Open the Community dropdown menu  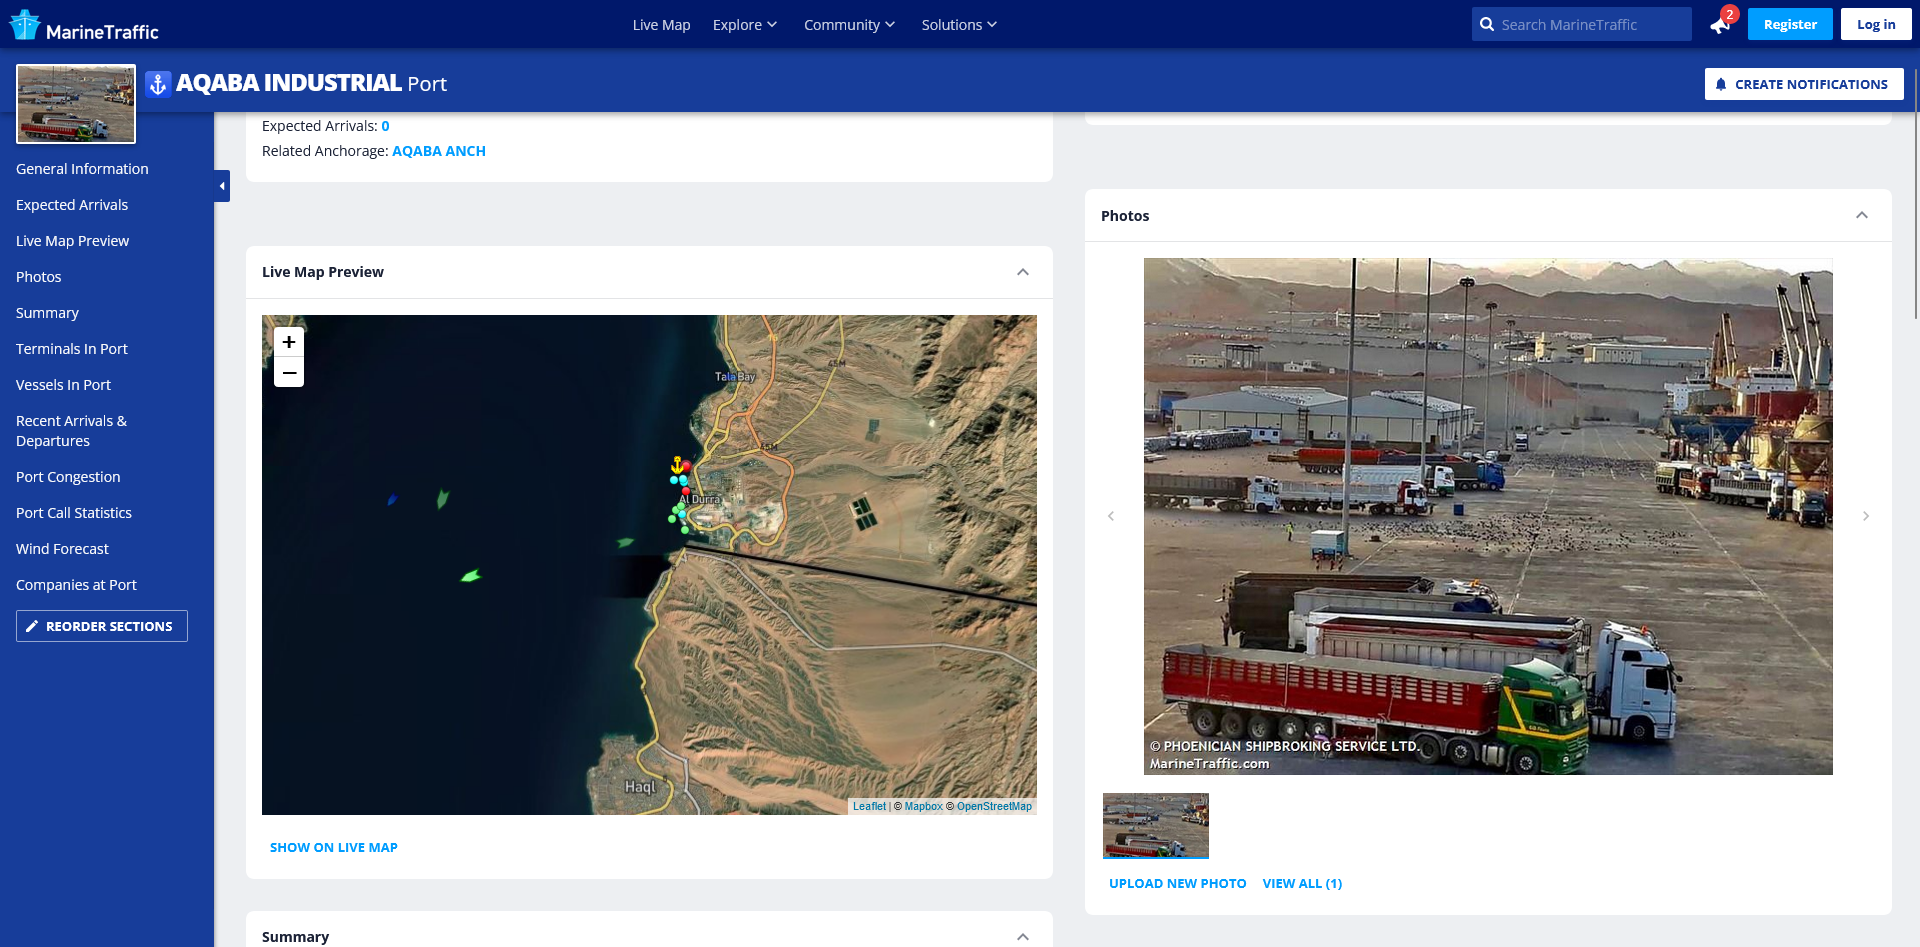coord(849,25)
